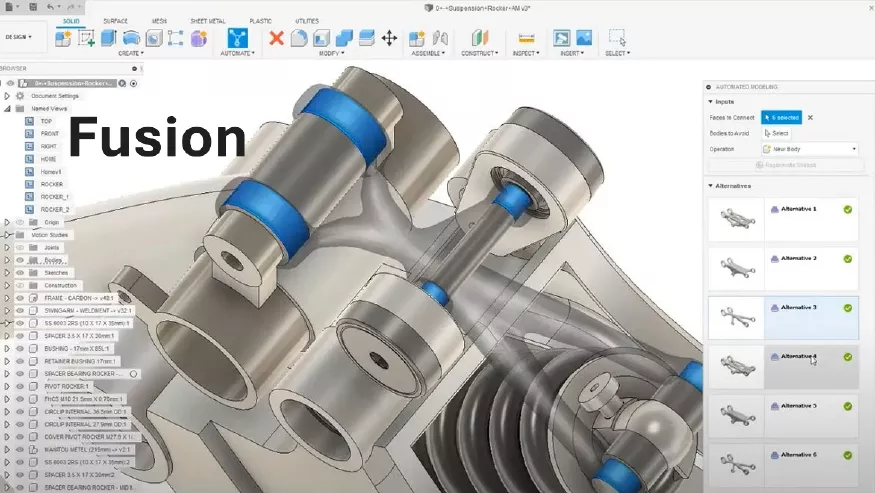This screenshot has width=875, height=493.
Task: Click the Insert canvas image icon
Action: point(584,38)
